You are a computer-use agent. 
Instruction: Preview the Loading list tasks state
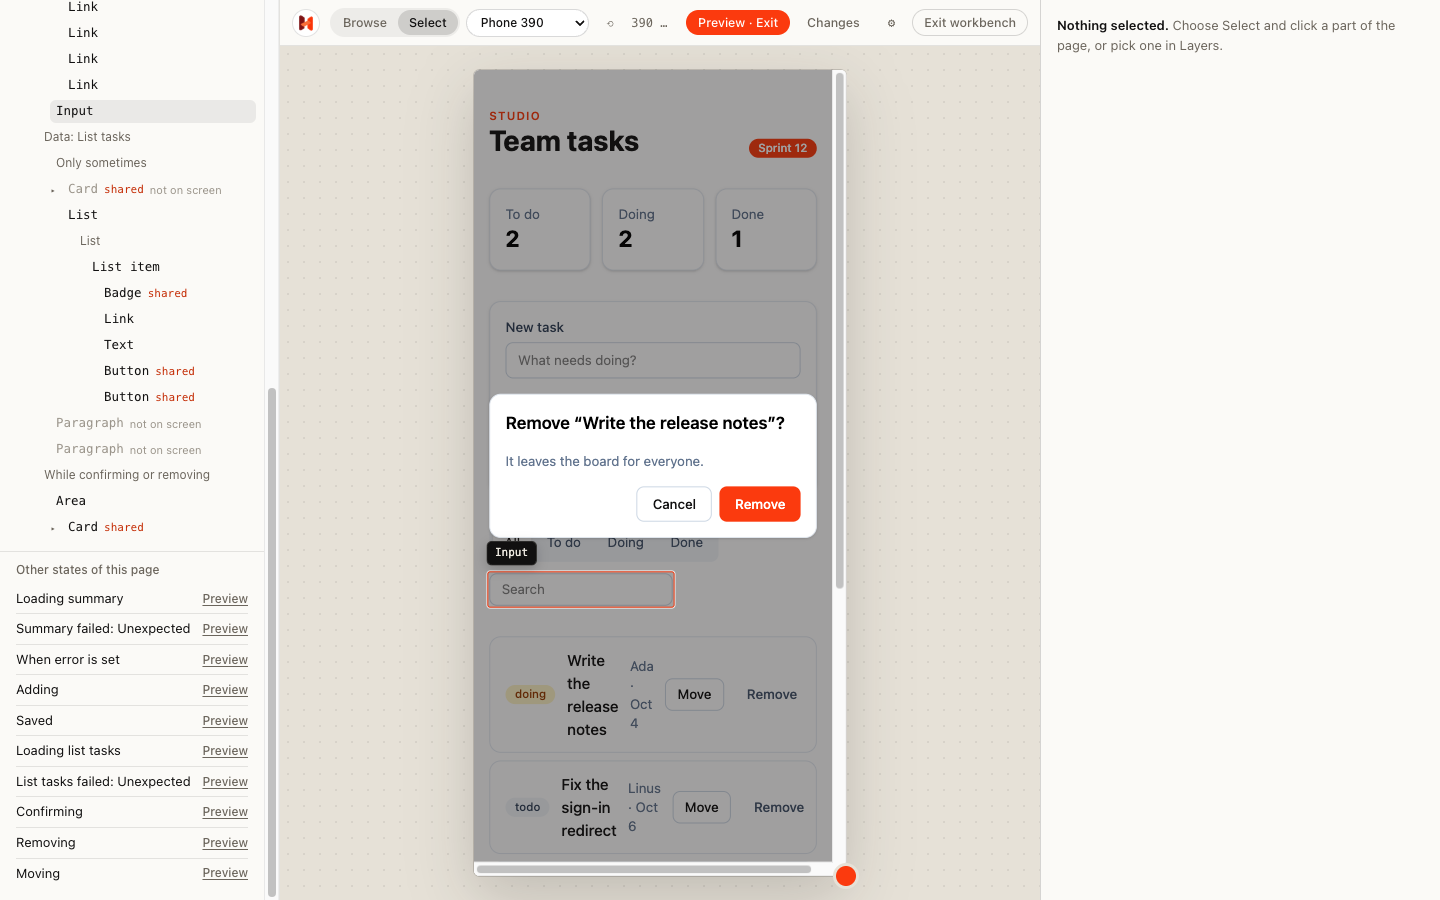(x=225, y=751)
